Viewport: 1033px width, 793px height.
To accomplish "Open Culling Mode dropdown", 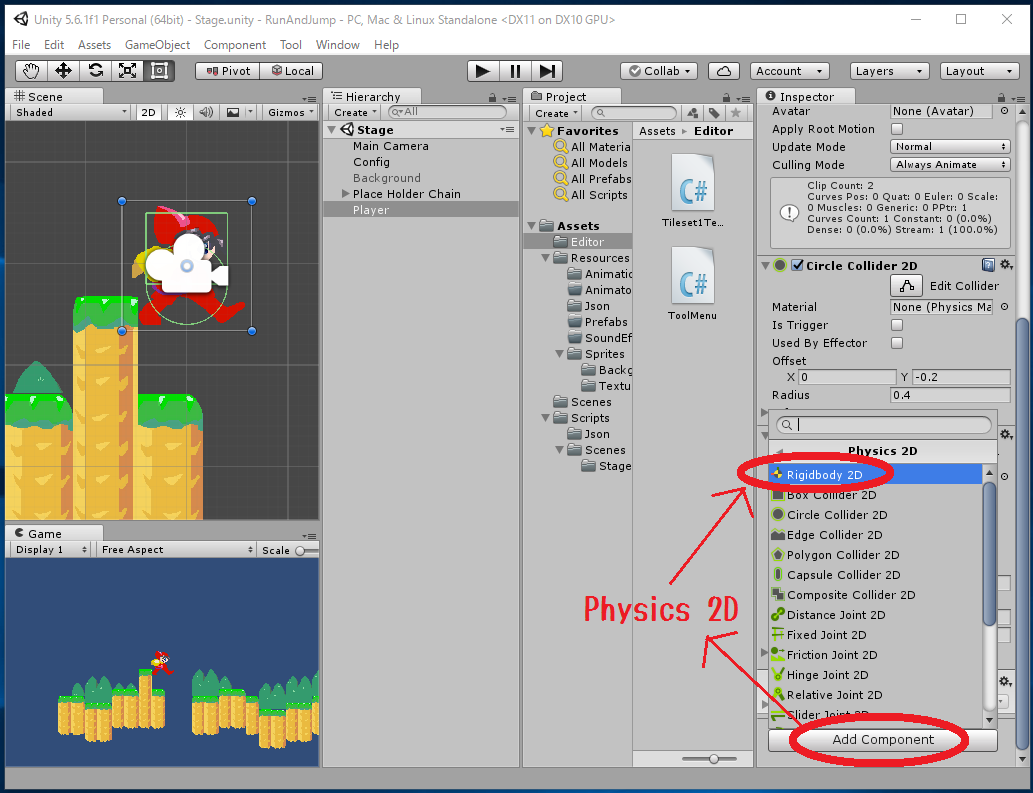I will point(950,164).
